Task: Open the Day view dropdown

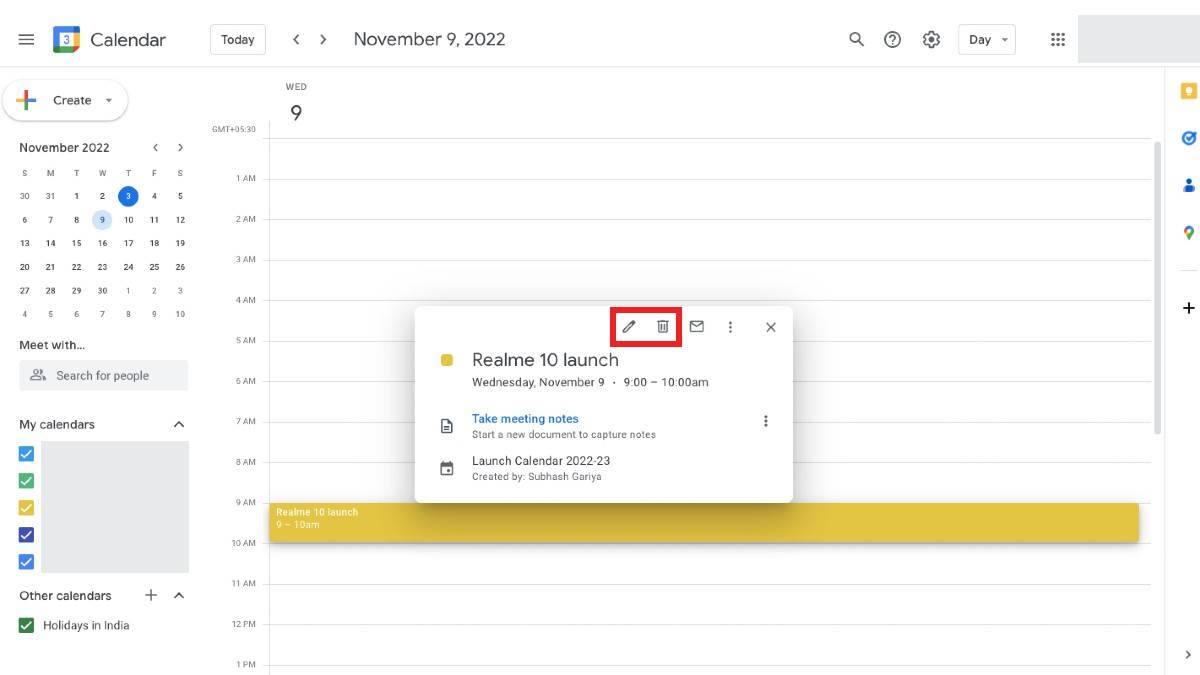Action: [x=986, y=40]
